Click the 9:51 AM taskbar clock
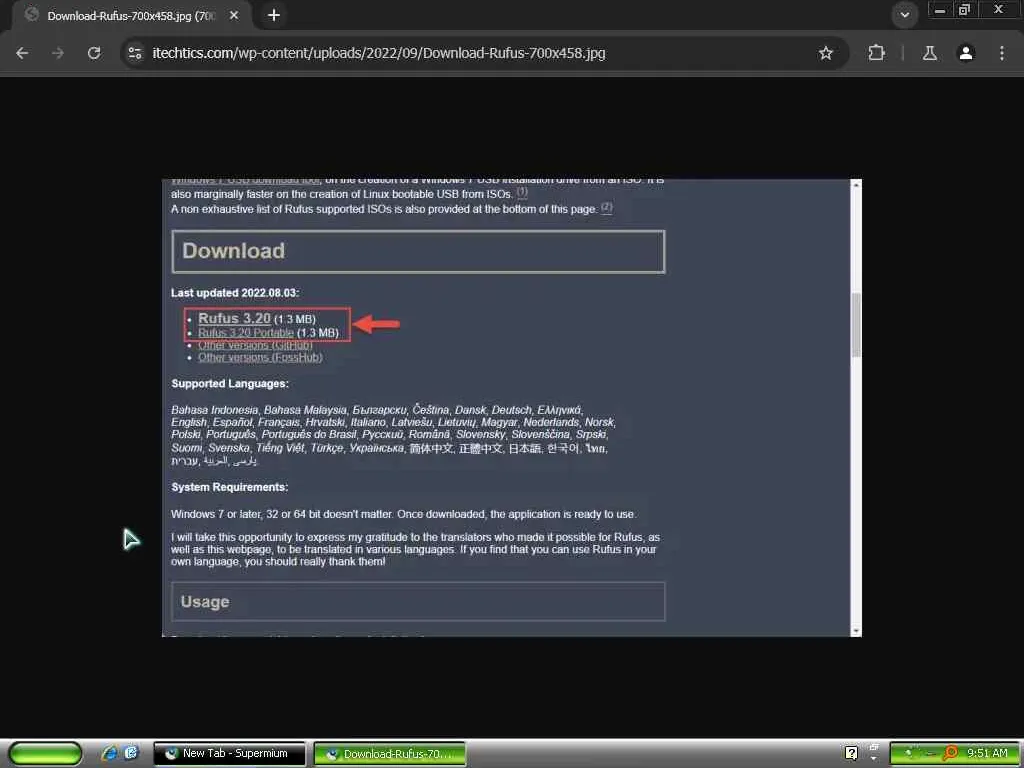This screenshot has width=1024, height=768. (x=987, y=753)
